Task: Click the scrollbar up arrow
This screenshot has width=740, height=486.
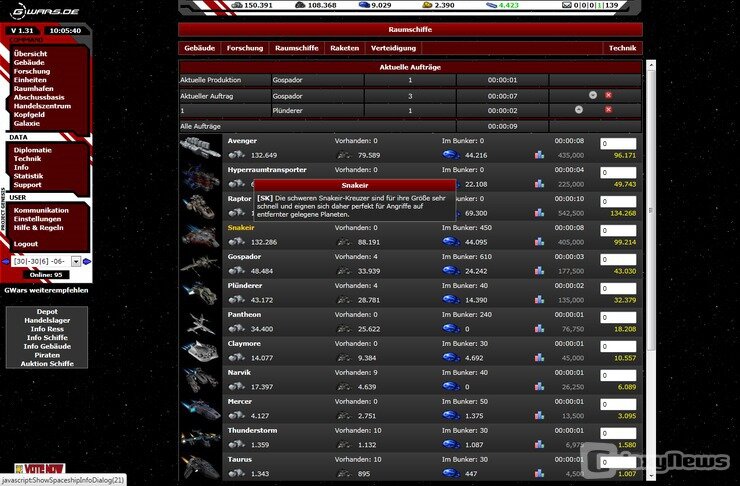Action: (651, 64)
